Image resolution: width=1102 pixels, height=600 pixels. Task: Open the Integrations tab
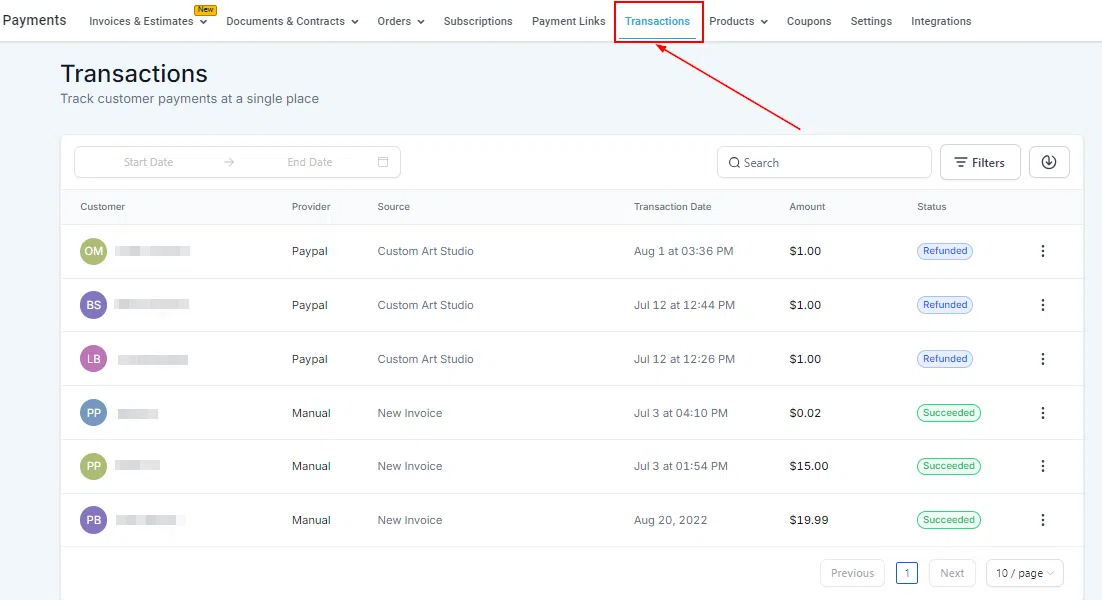[941, 21]
